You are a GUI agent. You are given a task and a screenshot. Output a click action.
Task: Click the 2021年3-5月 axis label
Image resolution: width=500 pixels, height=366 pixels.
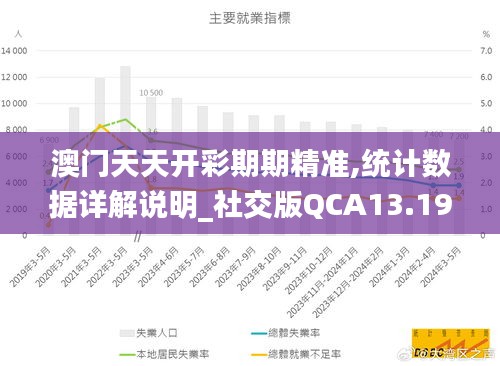81,267
